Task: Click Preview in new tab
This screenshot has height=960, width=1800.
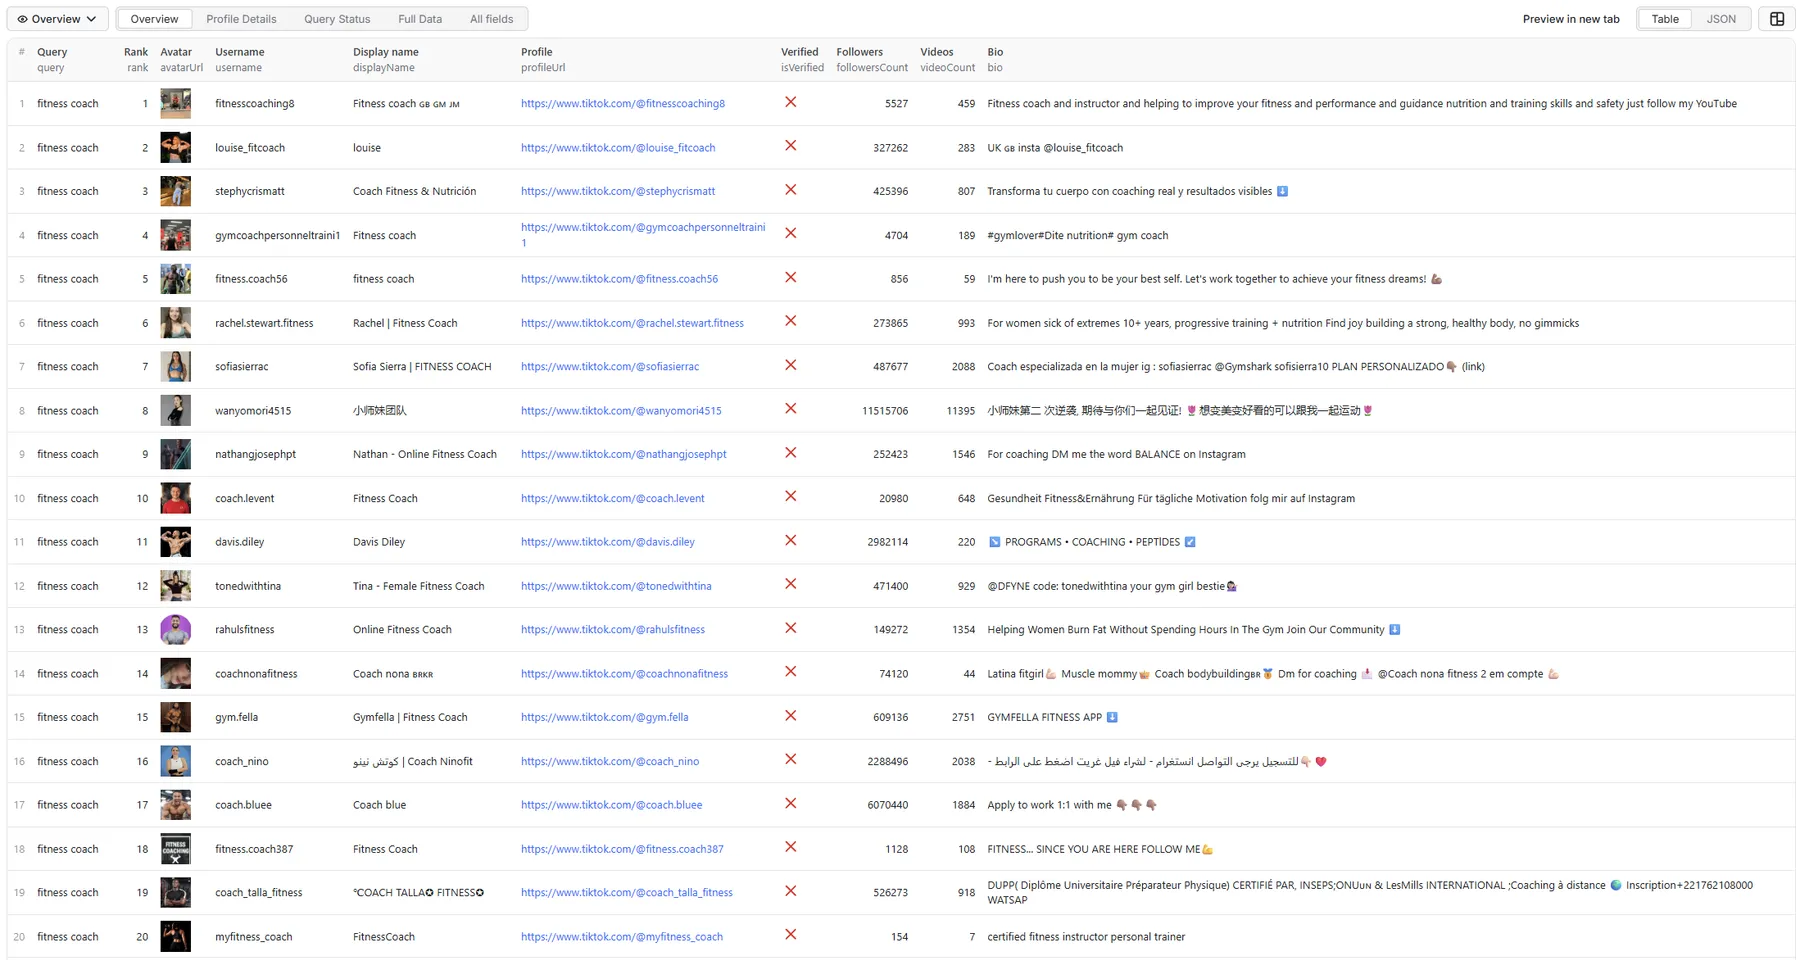Action: 1571,19
